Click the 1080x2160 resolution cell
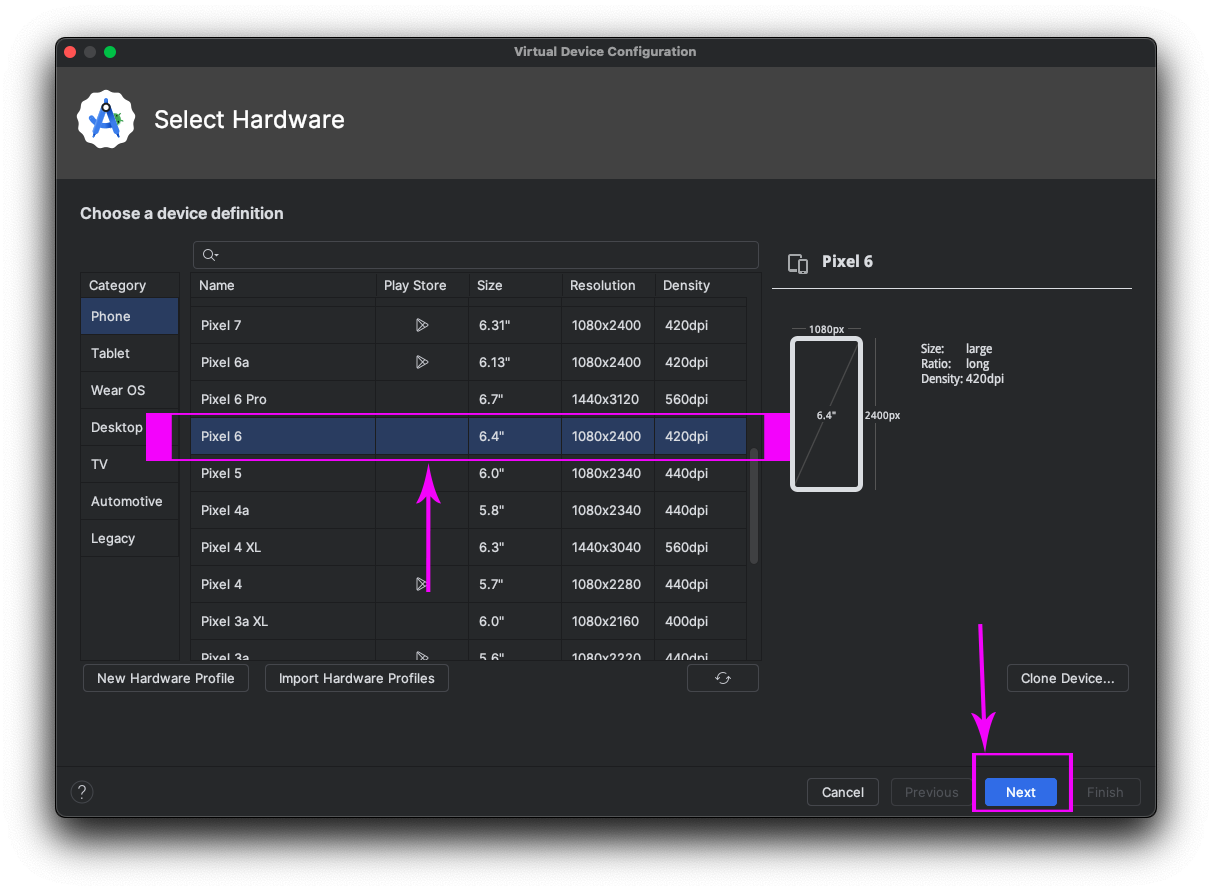Viewport: 1212px width, 891px height. [606, 621]
